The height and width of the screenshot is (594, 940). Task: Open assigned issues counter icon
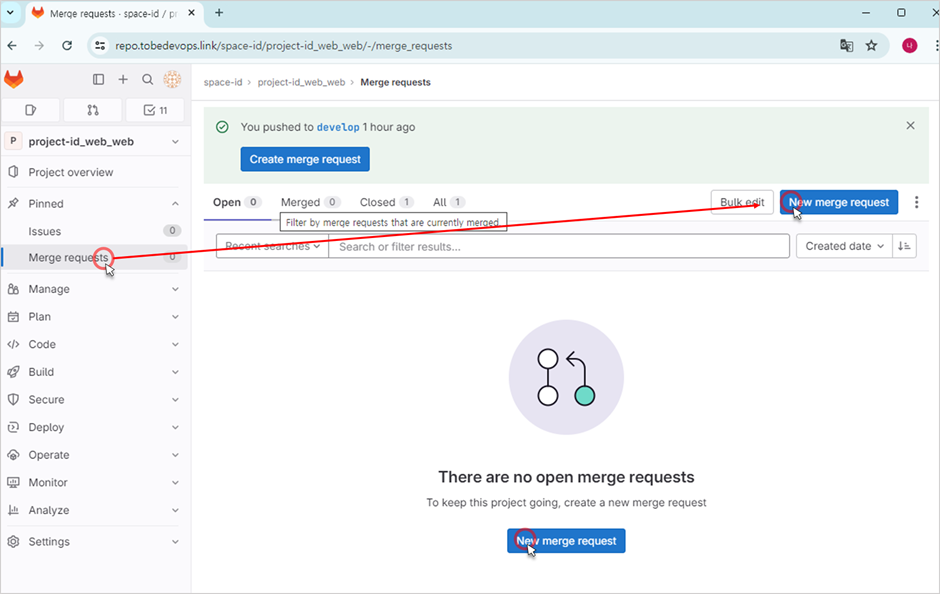pos(31,110)
